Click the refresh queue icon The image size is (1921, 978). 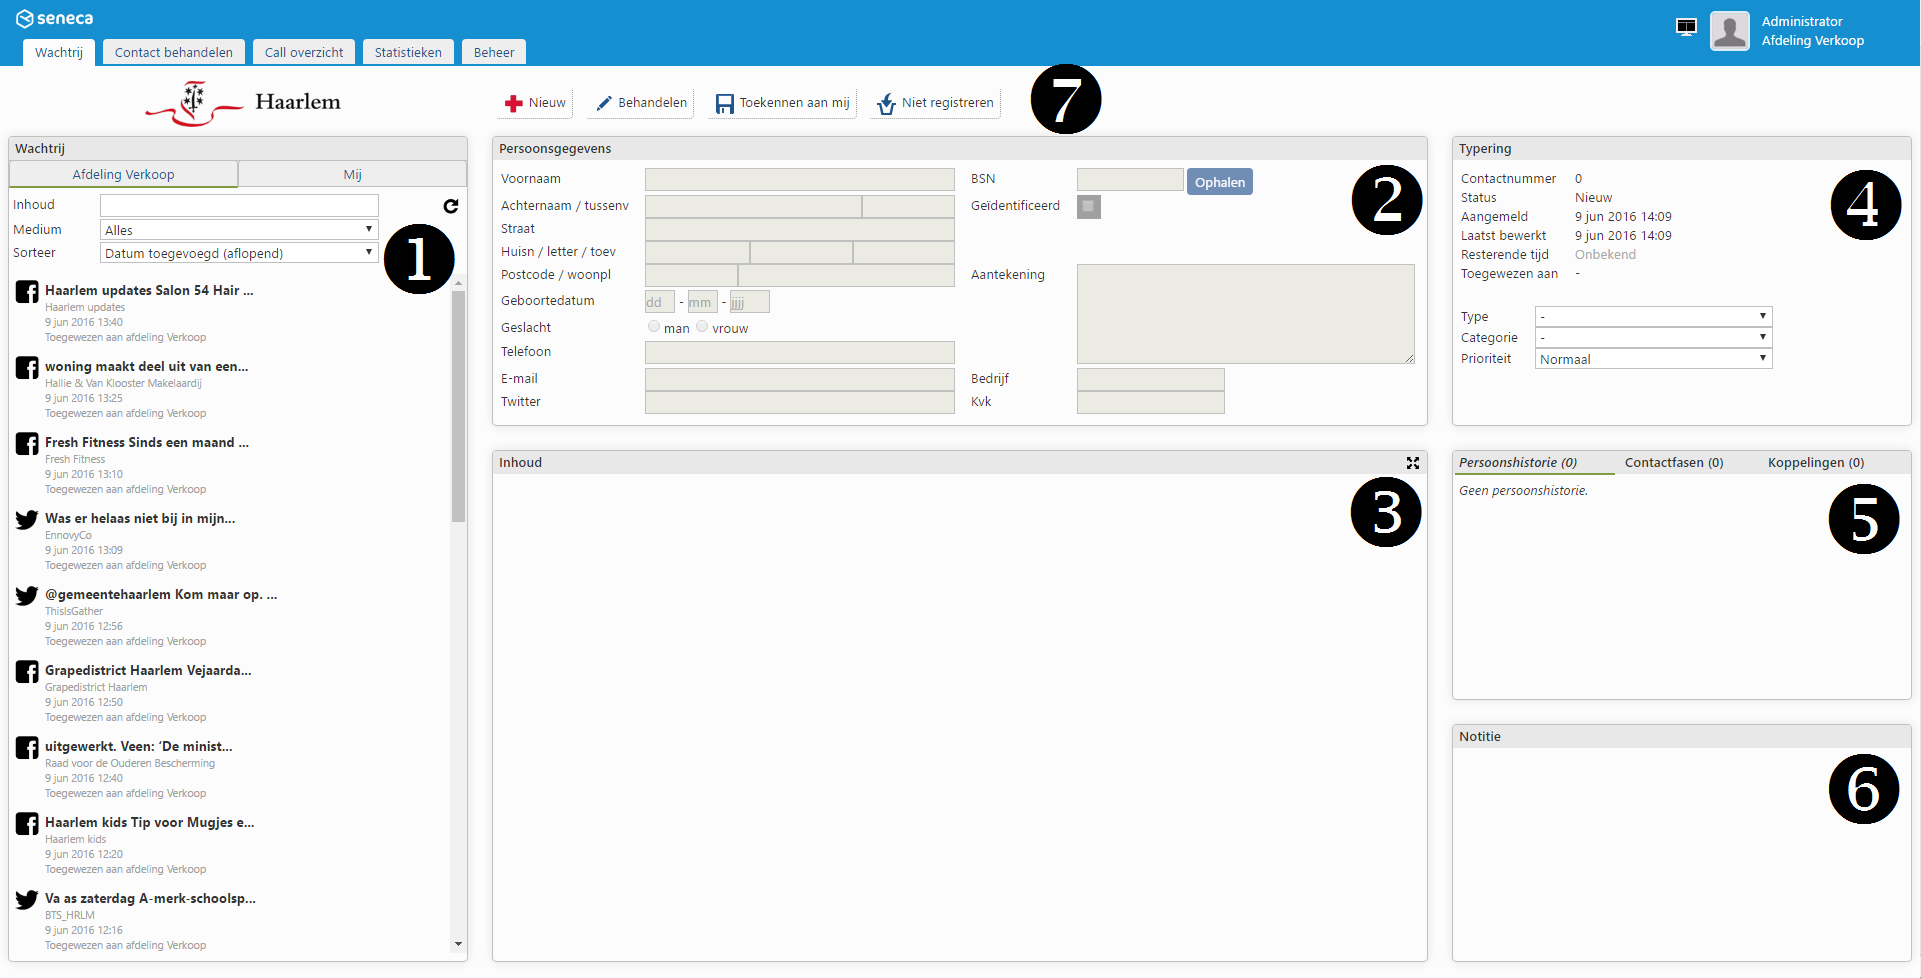(x=451, y=206)
